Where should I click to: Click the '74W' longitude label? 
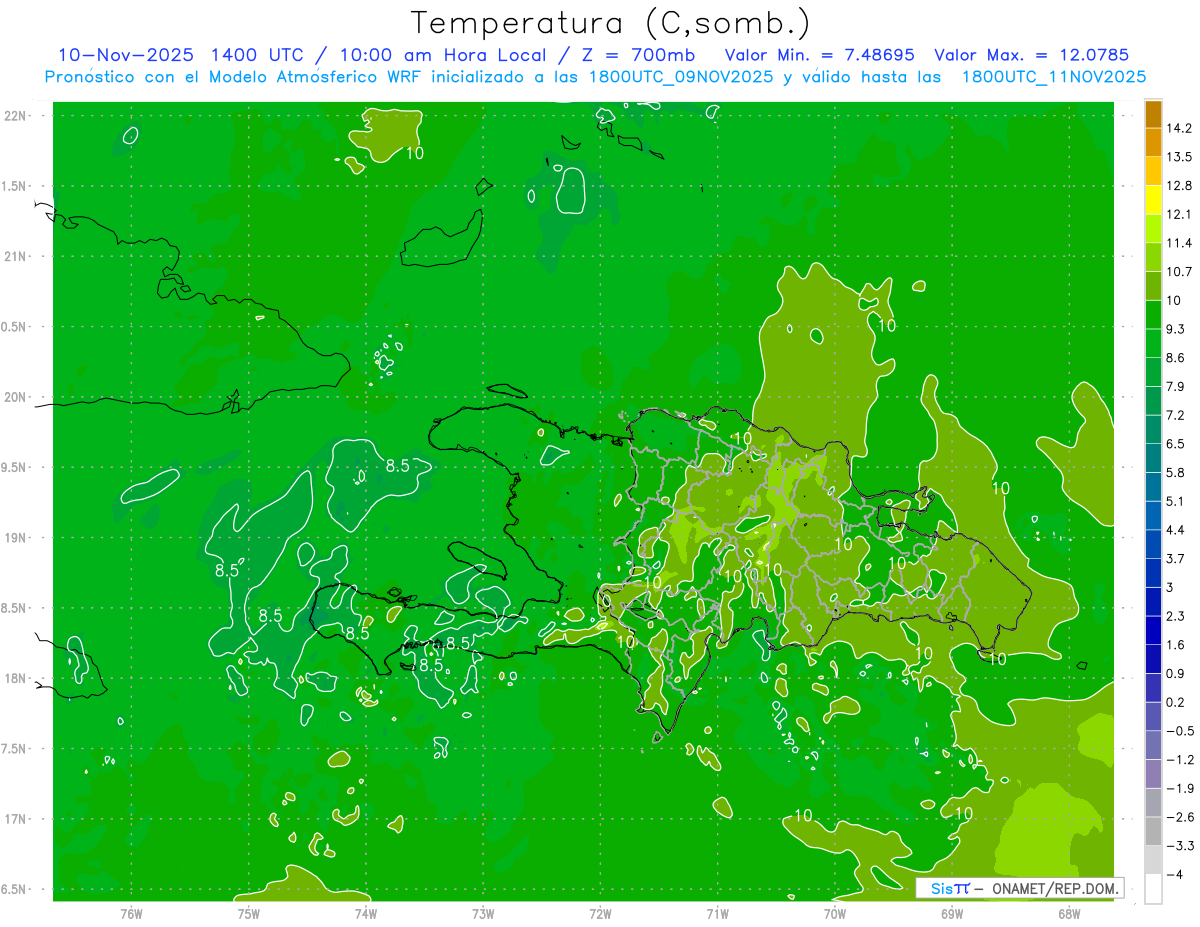(365, 914)
